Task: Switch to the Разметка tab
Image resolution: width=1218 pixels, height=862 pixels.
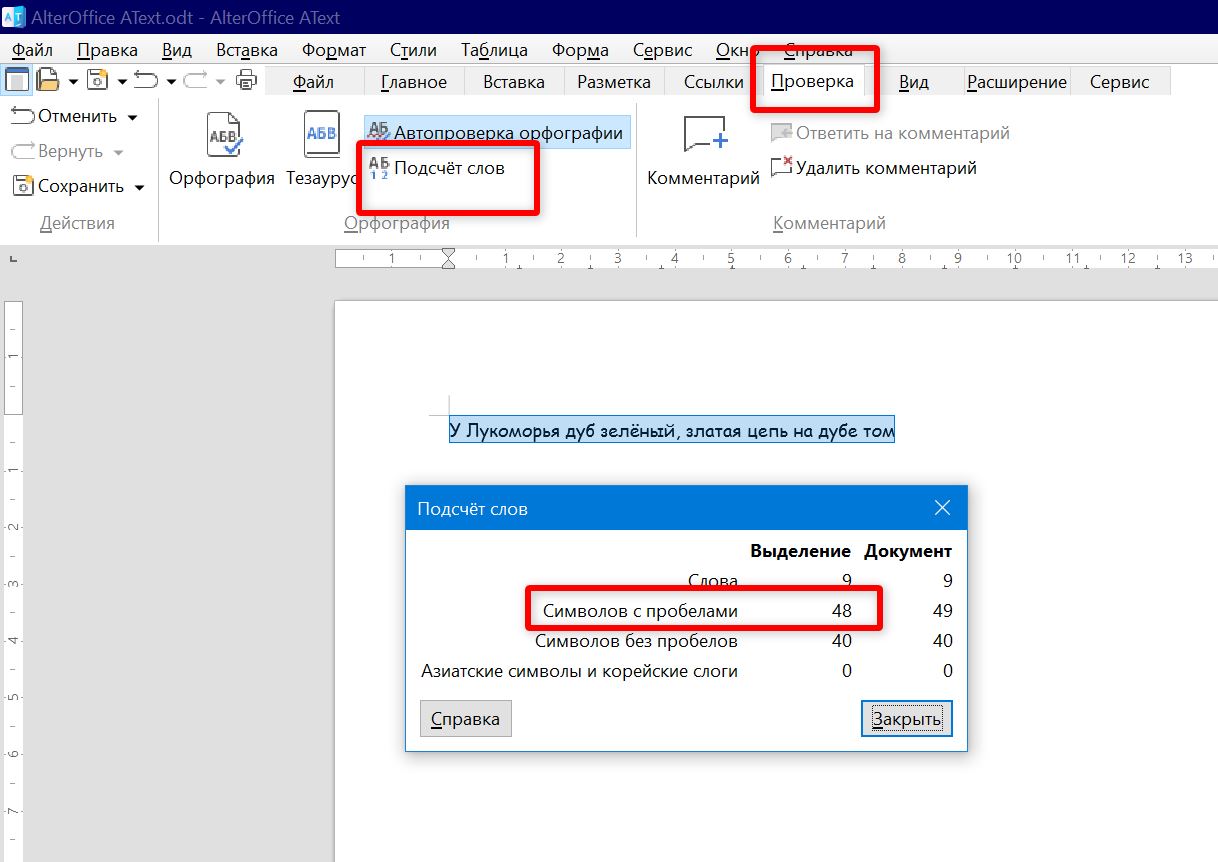Action: [x=614, y=82]
